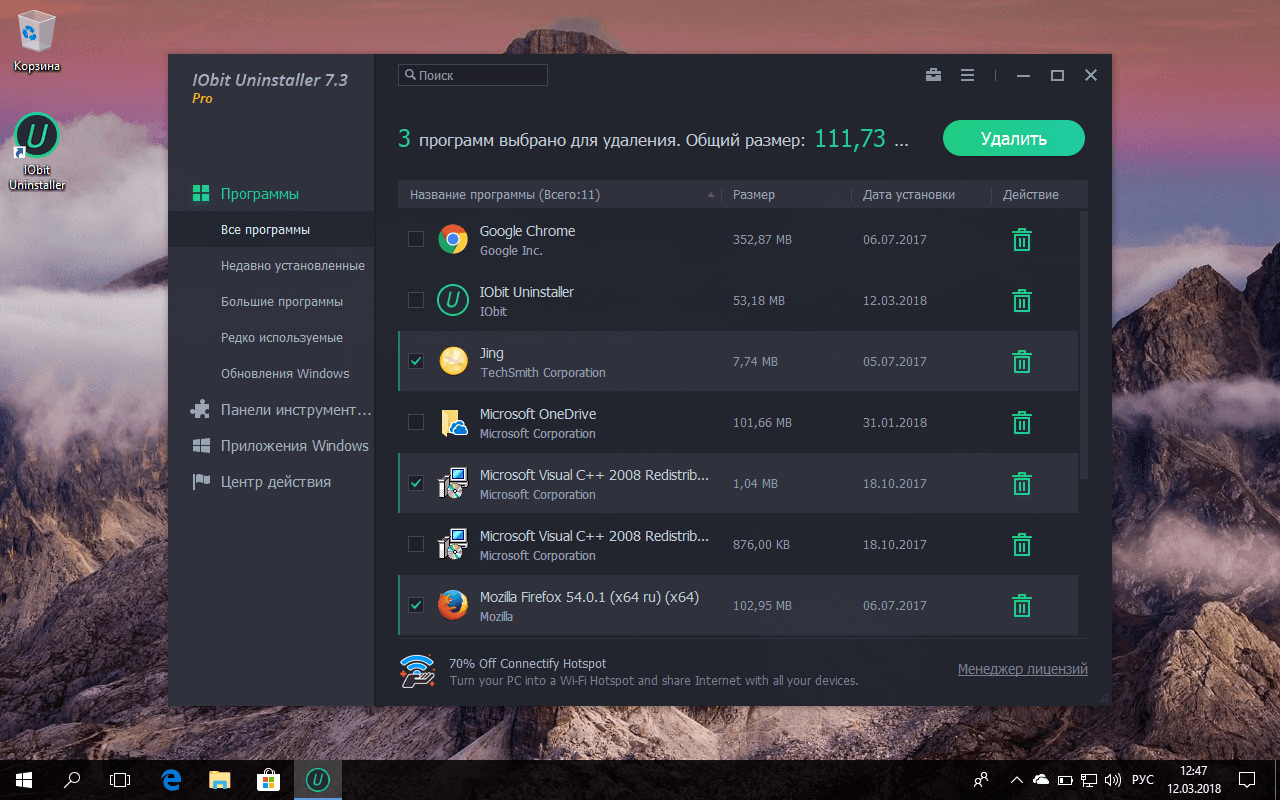This screenshot has height=800, width=1280.
Task: Open the Менеджер лицензий link
Action: pyautogui.click(x=1022, y=670)
